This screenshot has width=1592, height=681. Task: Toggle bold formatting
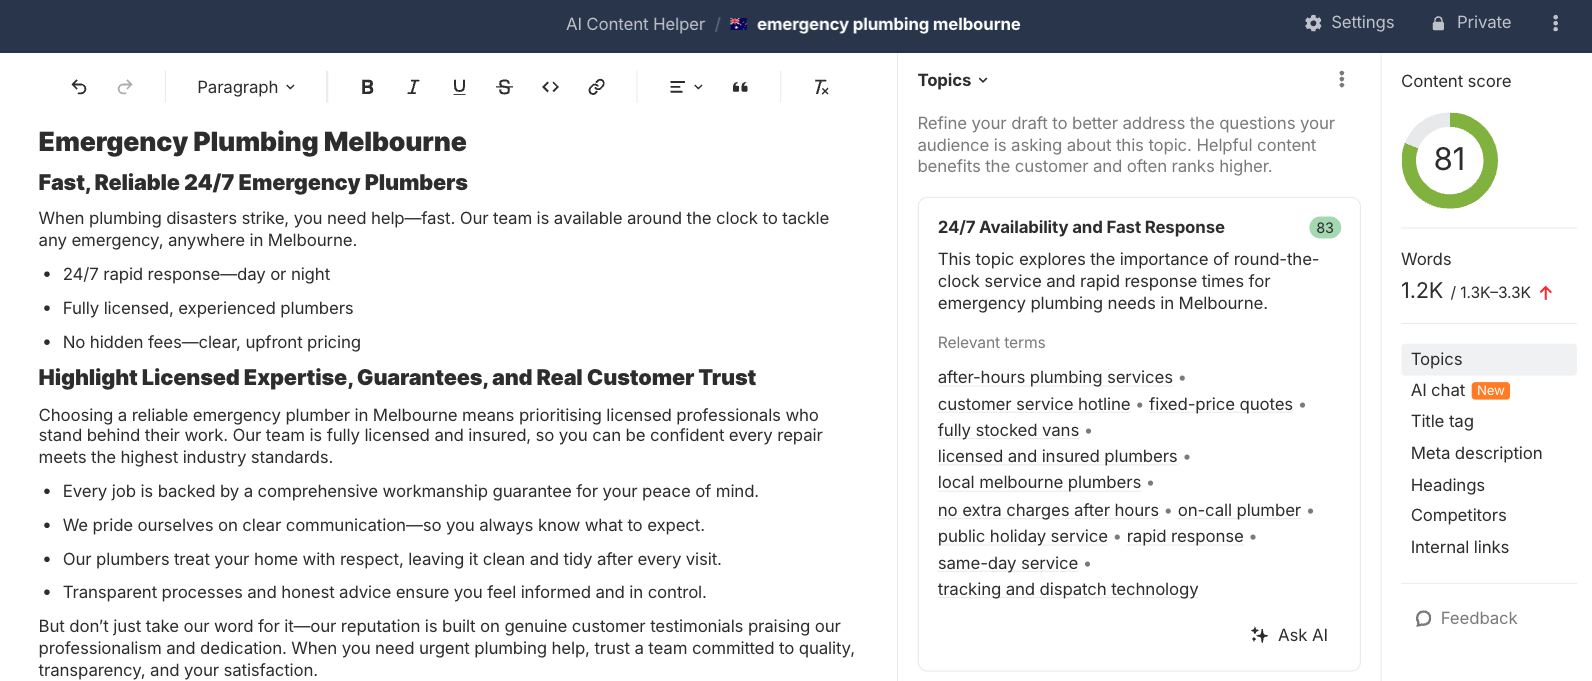tap(367, 87)
